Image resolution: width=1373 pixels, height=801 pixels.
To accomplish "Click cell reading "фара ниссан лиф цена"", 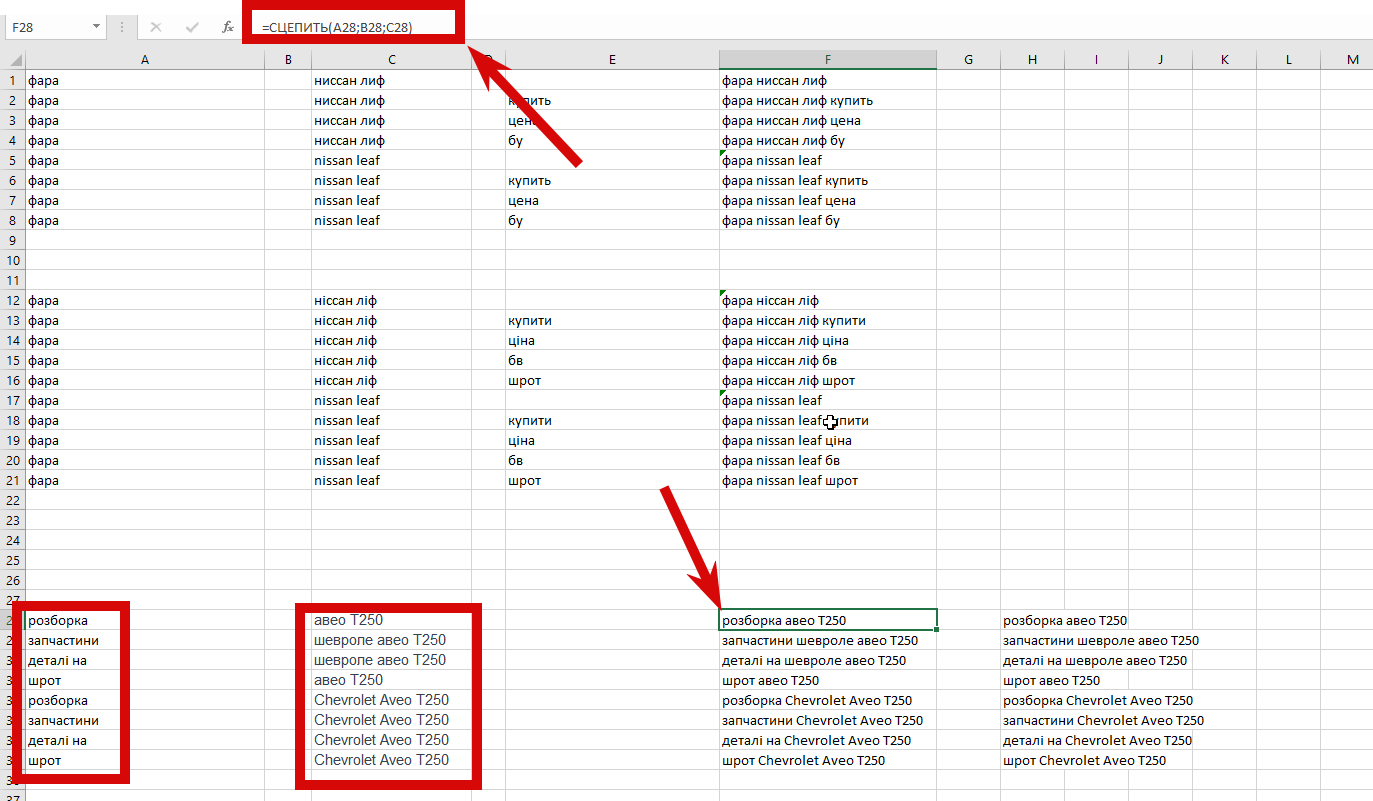I will click(x=828, y=120).
